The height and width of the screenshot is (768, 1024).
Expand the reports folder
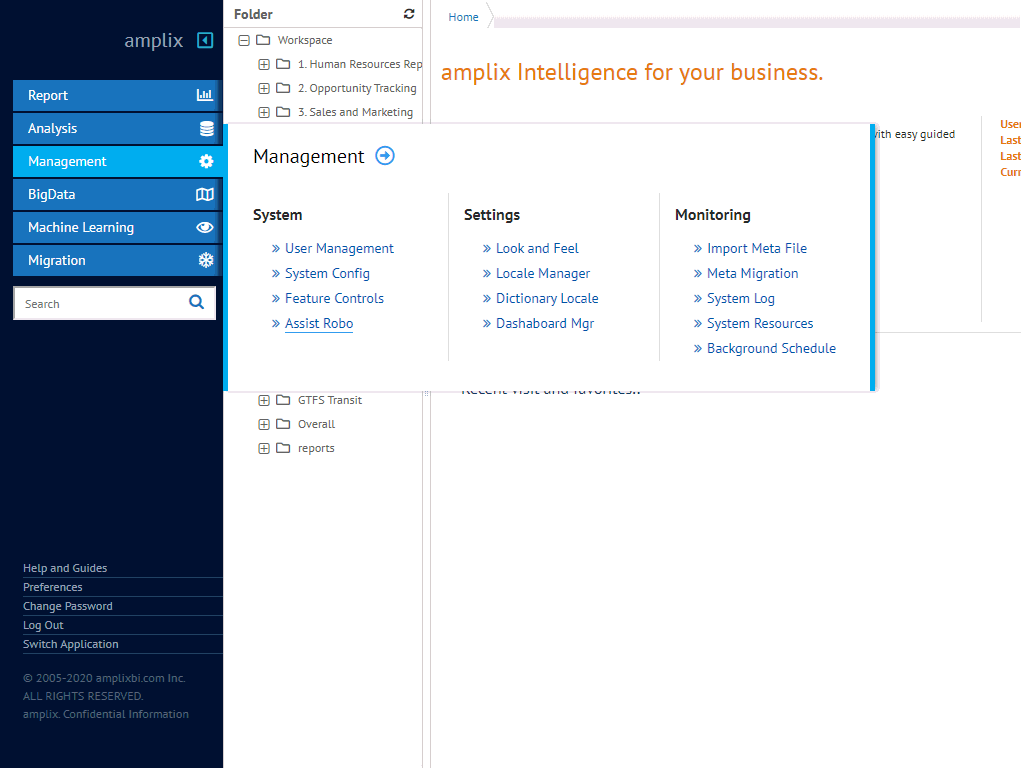[x=264, y=449]
